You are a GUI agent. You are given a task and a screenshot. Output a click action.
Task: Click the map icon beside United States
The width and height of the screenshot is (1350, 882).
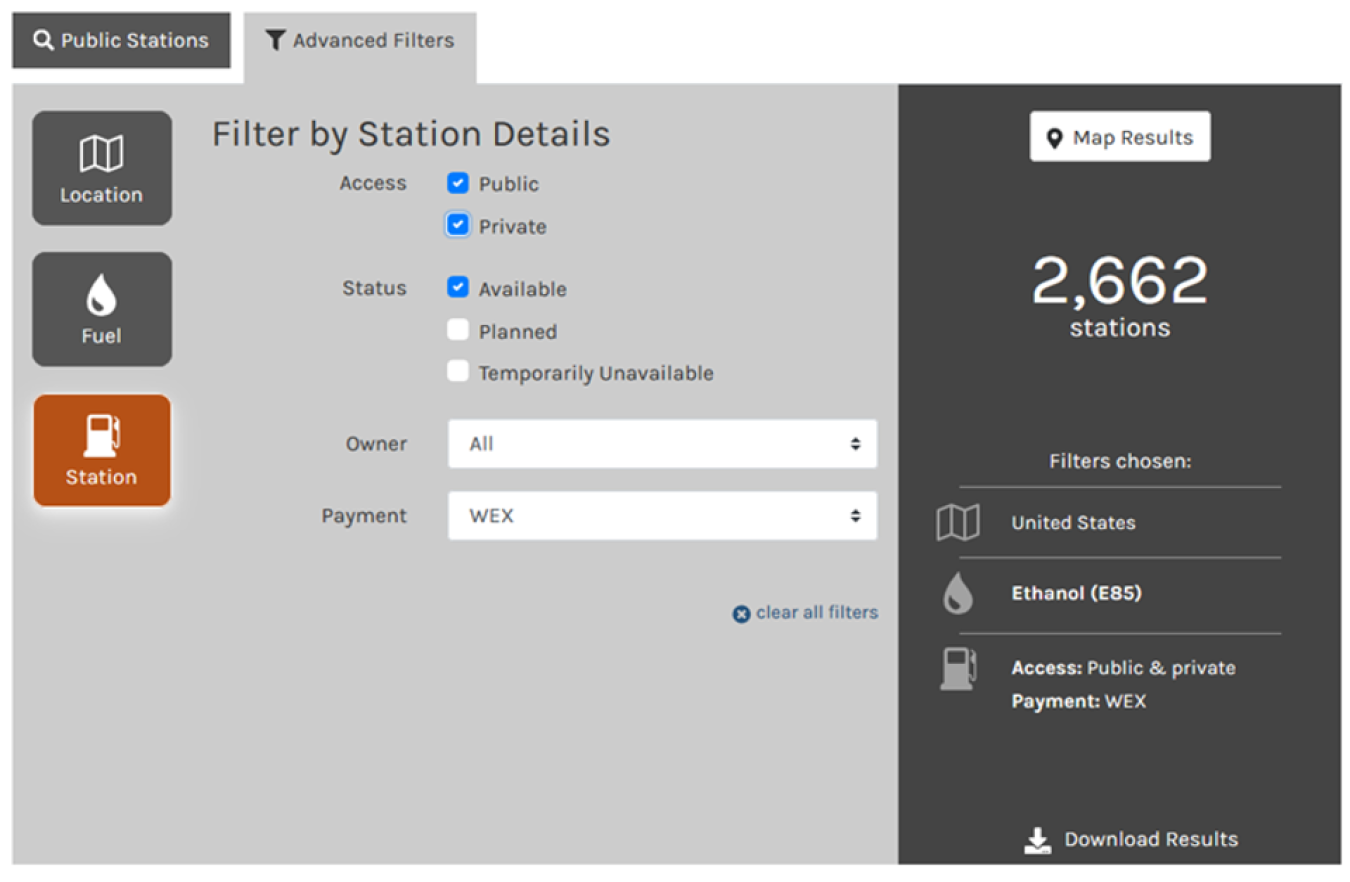(x=957, y=522)
